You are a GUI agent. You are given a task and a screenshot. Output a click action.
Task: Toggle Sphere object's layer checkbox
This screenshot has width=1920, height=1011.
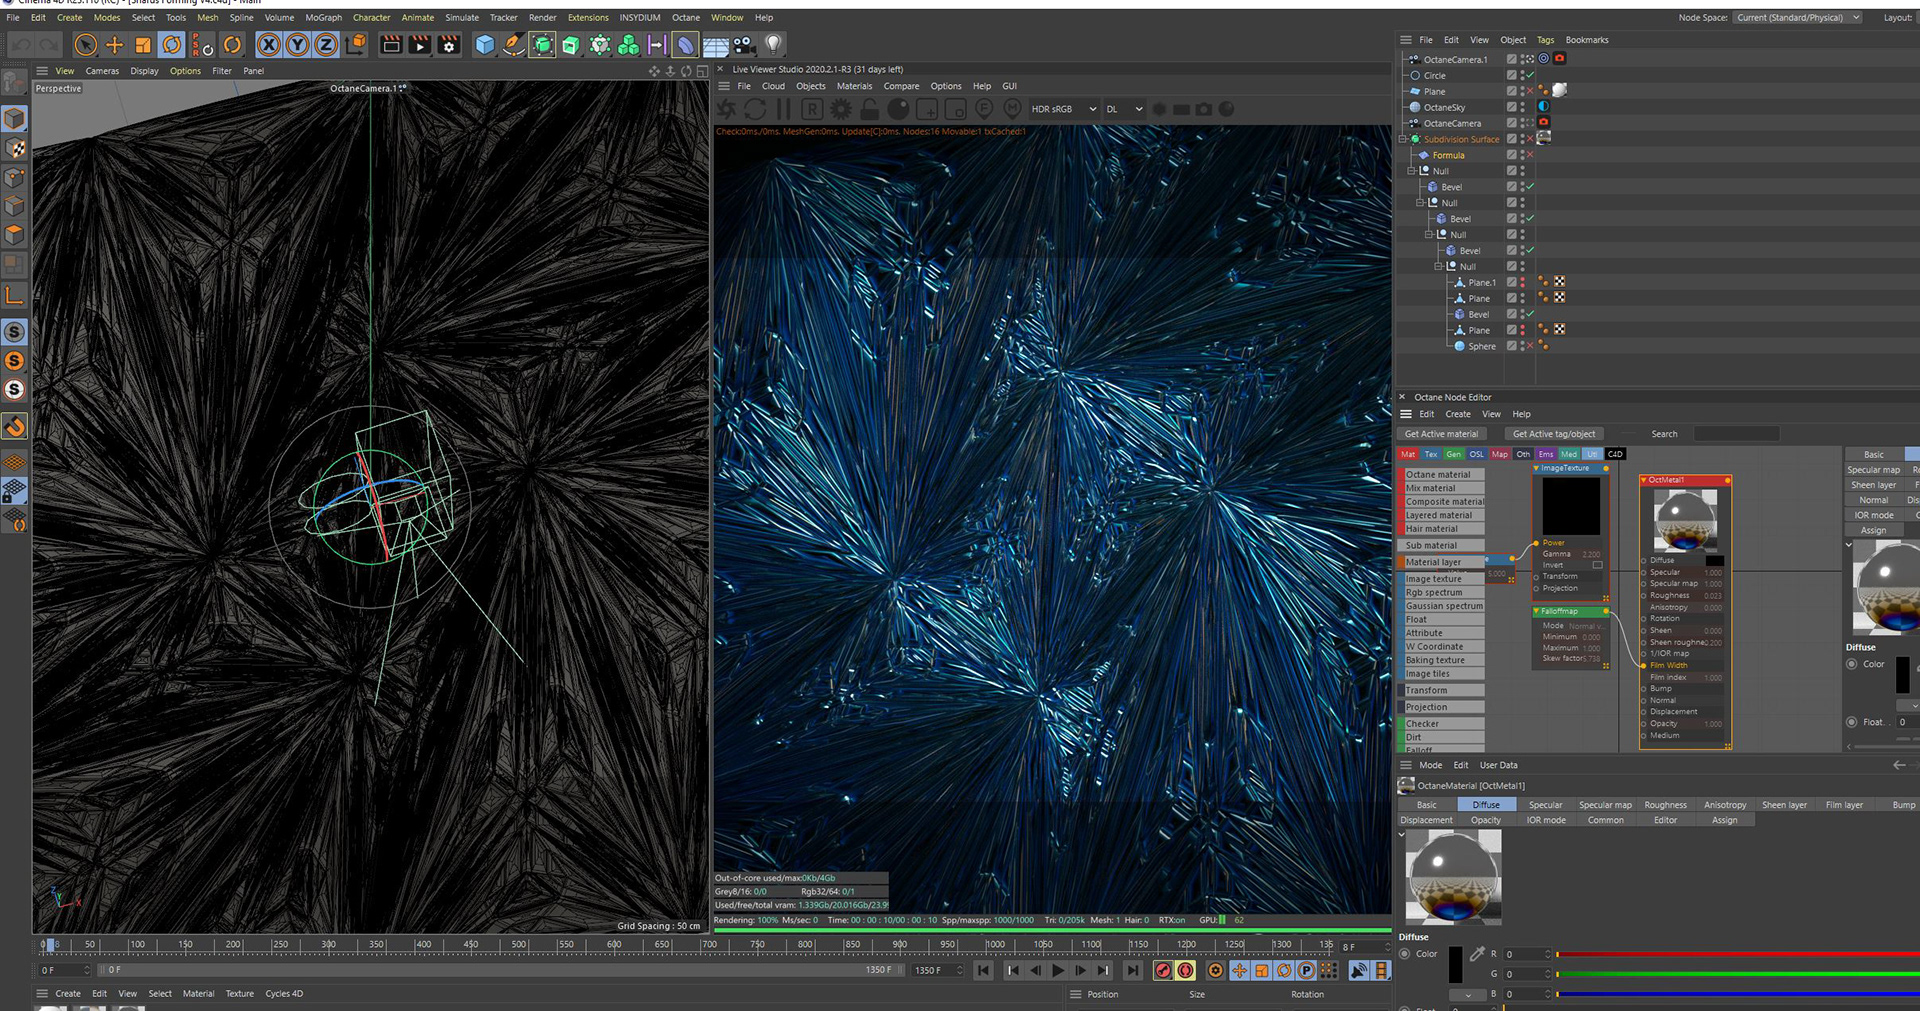pyautogui.click(x=1512, y=346)
